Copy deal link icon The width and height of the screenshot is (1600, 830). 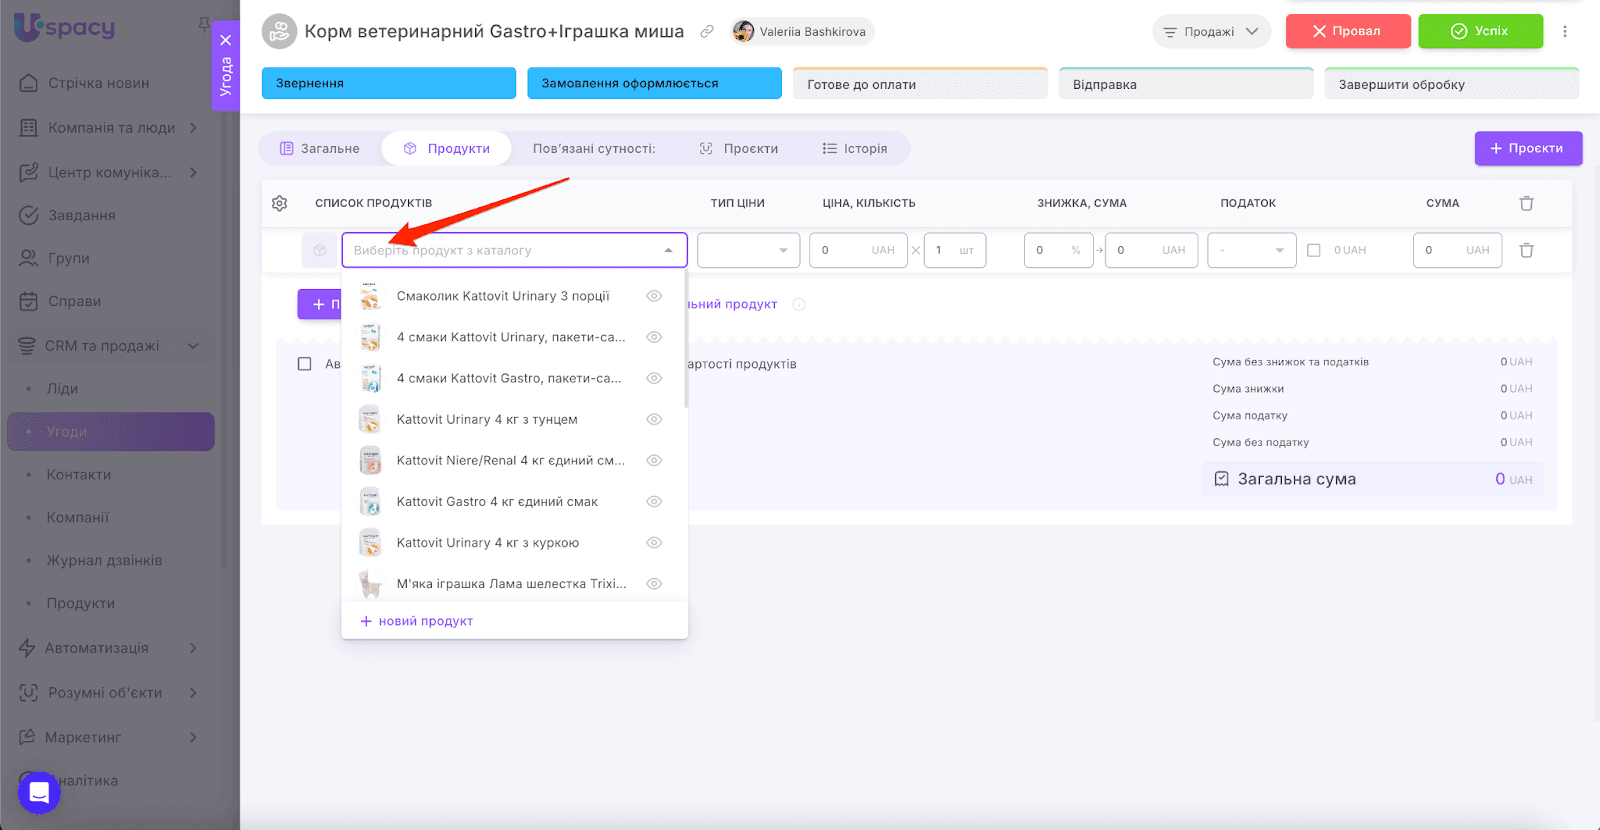pos(707,32)
